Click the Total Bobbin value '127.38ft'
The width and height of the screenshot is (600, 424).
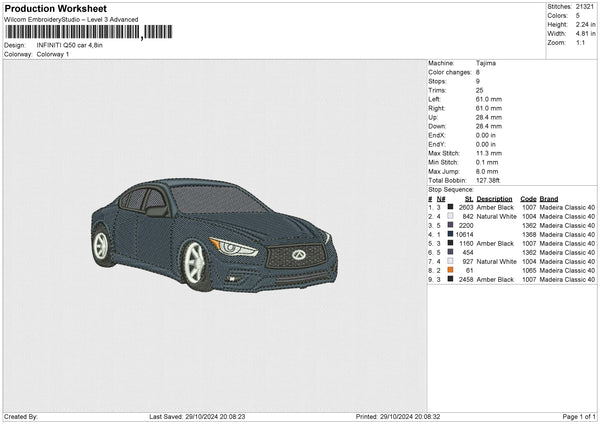coord(488,181)
